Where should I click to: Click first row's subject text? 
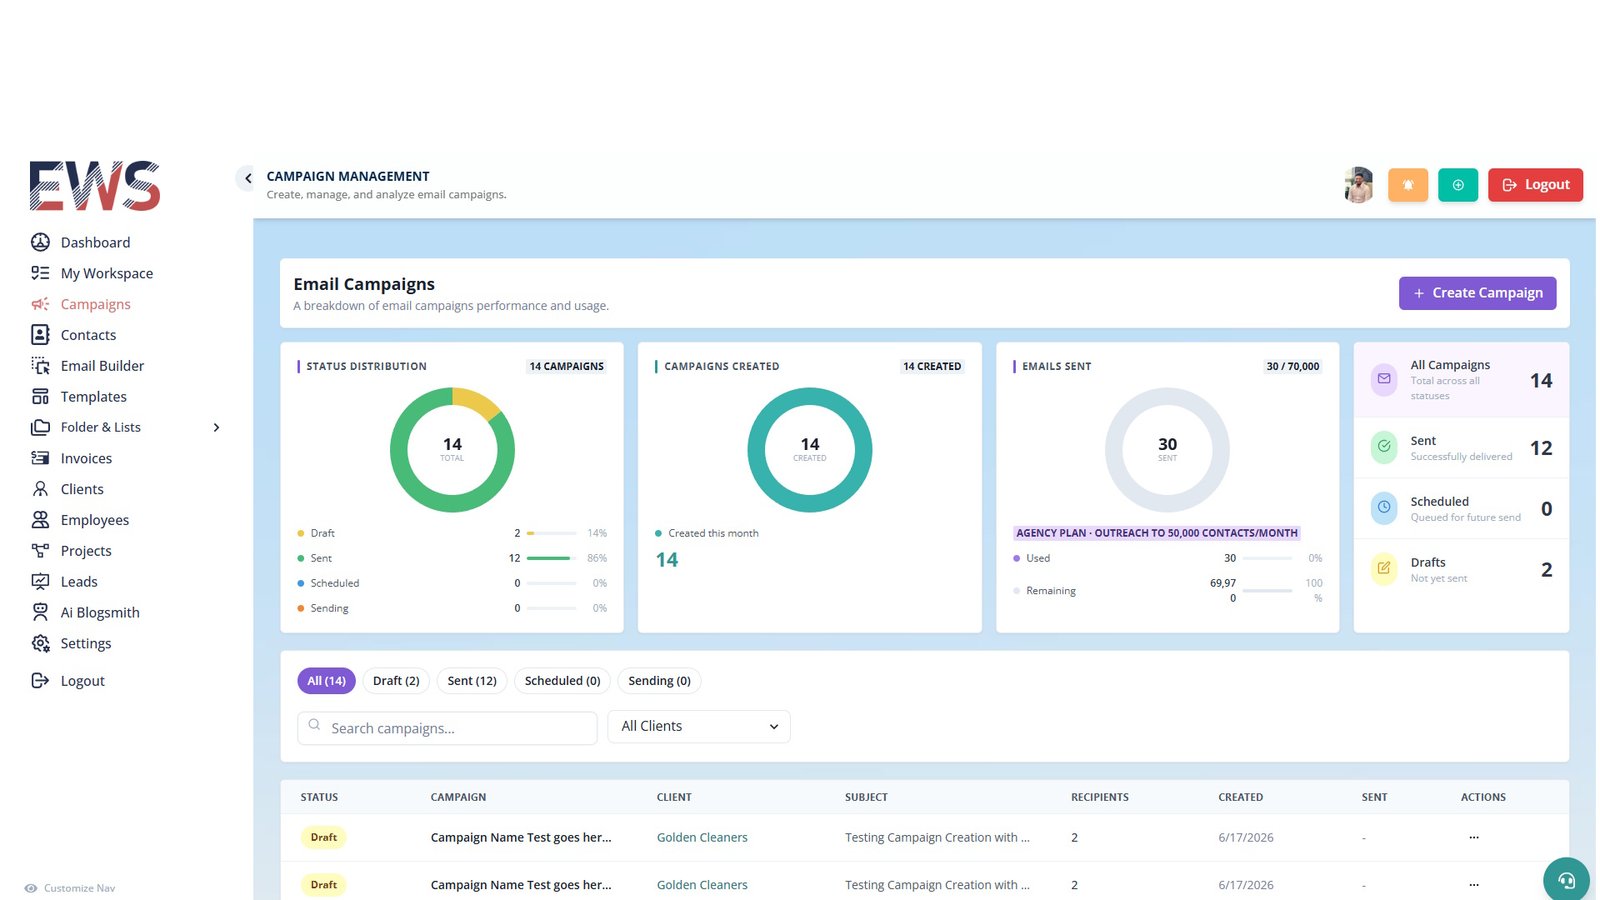click(x=937, y=838)
